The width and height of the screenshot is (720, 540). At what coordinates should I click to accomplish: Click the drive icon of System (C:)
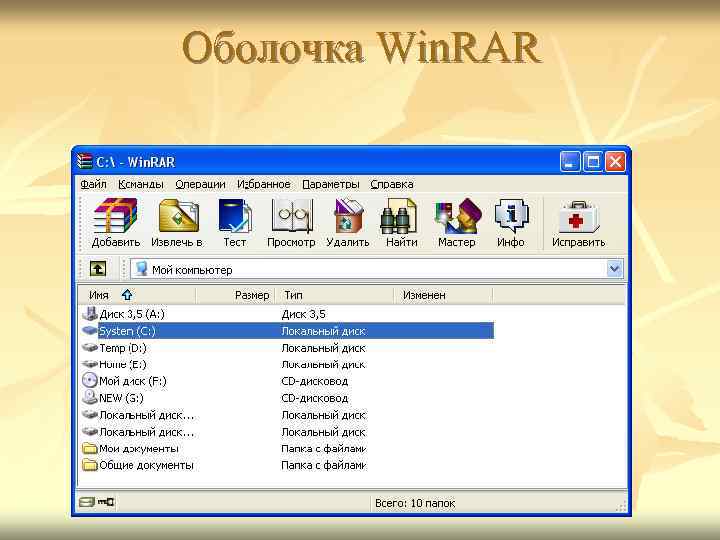(x=90, y=331)
